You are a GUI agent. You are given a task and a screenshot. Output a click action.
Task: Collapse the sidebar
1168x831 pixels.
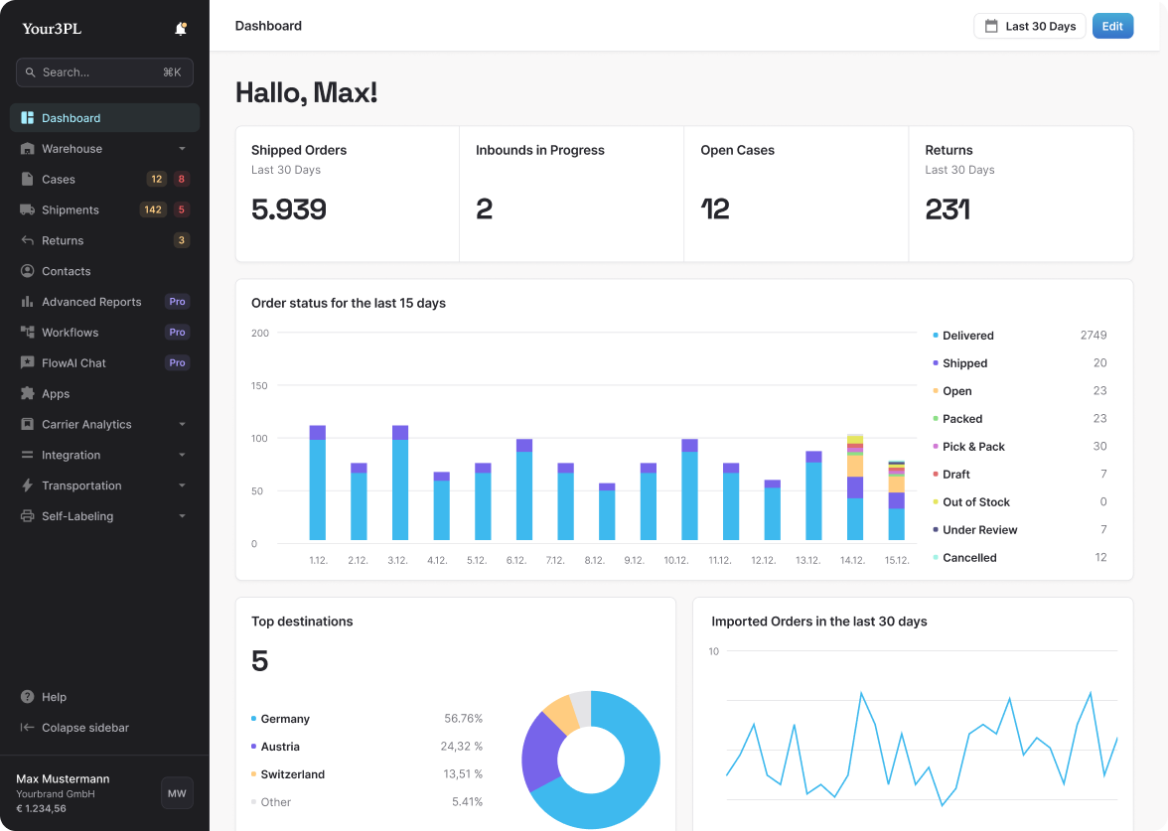click(x=84, y=728)
